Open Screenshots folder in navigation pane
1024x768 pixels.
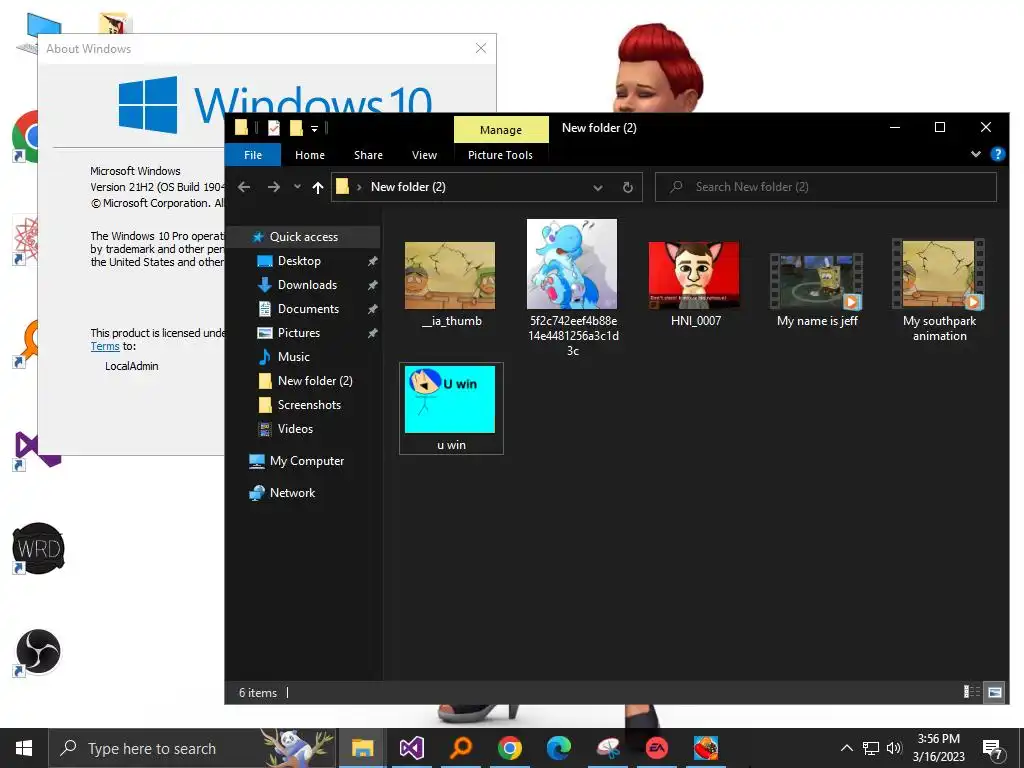pos(309,405)
